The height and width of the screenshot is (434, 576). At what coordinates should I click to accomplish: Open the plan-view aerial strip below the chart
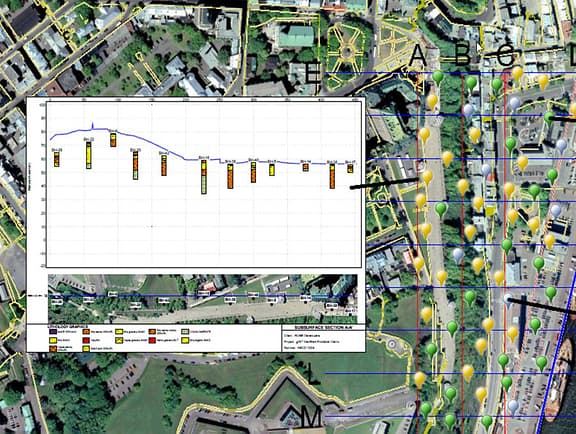202,298
